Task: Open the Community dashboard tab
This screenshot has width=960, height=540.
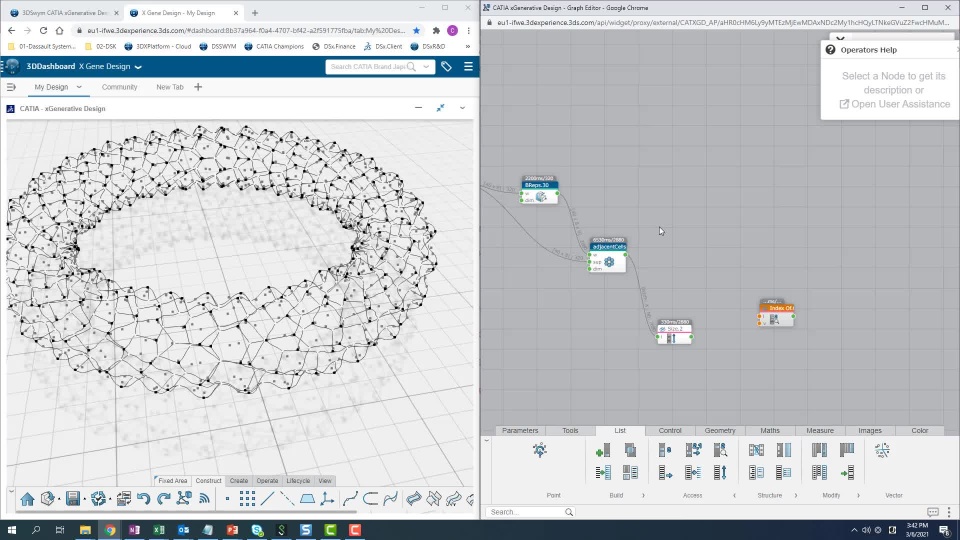Action: [119, 87]
